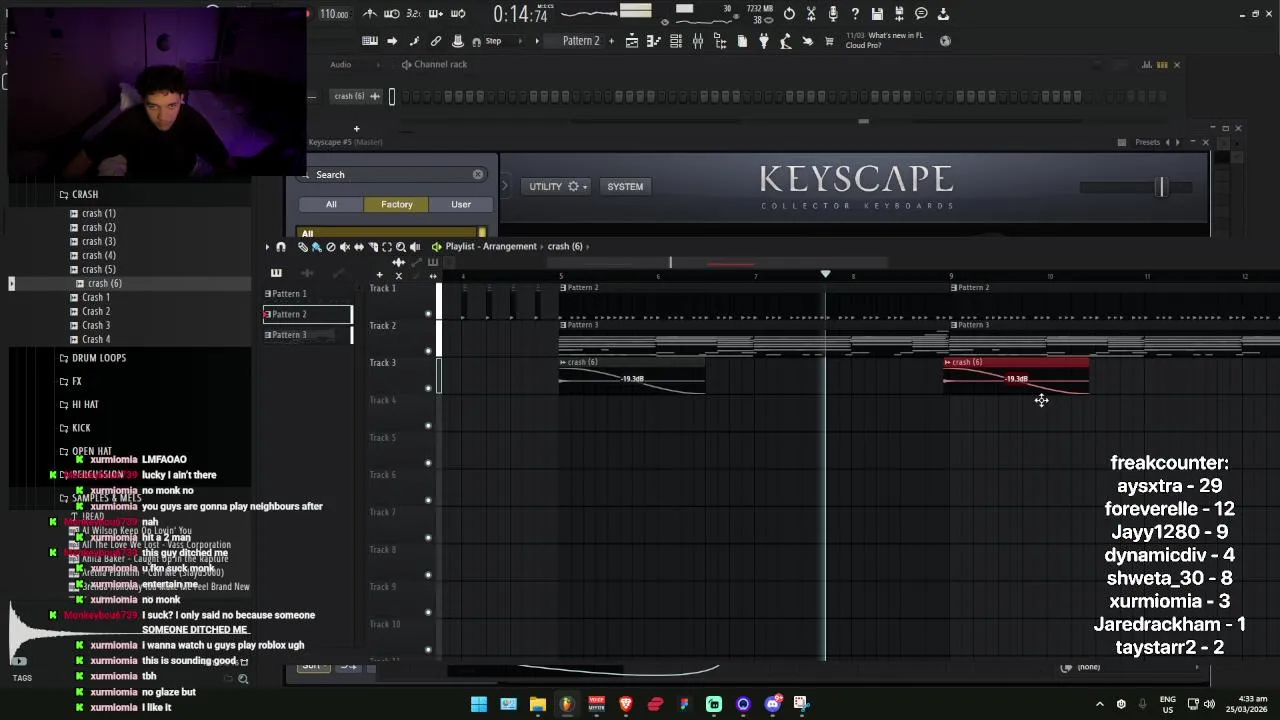Open Discord from the Windows taskbar
This screenshot has height=720, width=1280.
coord(772,704)
